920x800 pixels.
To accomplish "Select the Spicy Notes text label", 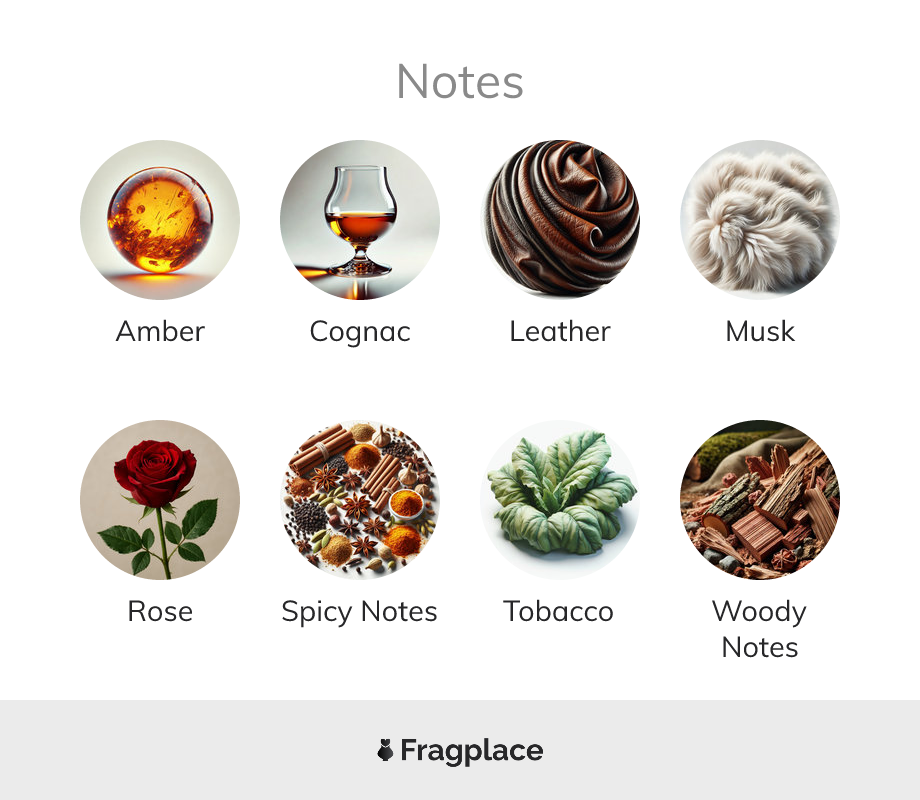I will point(360,612).
